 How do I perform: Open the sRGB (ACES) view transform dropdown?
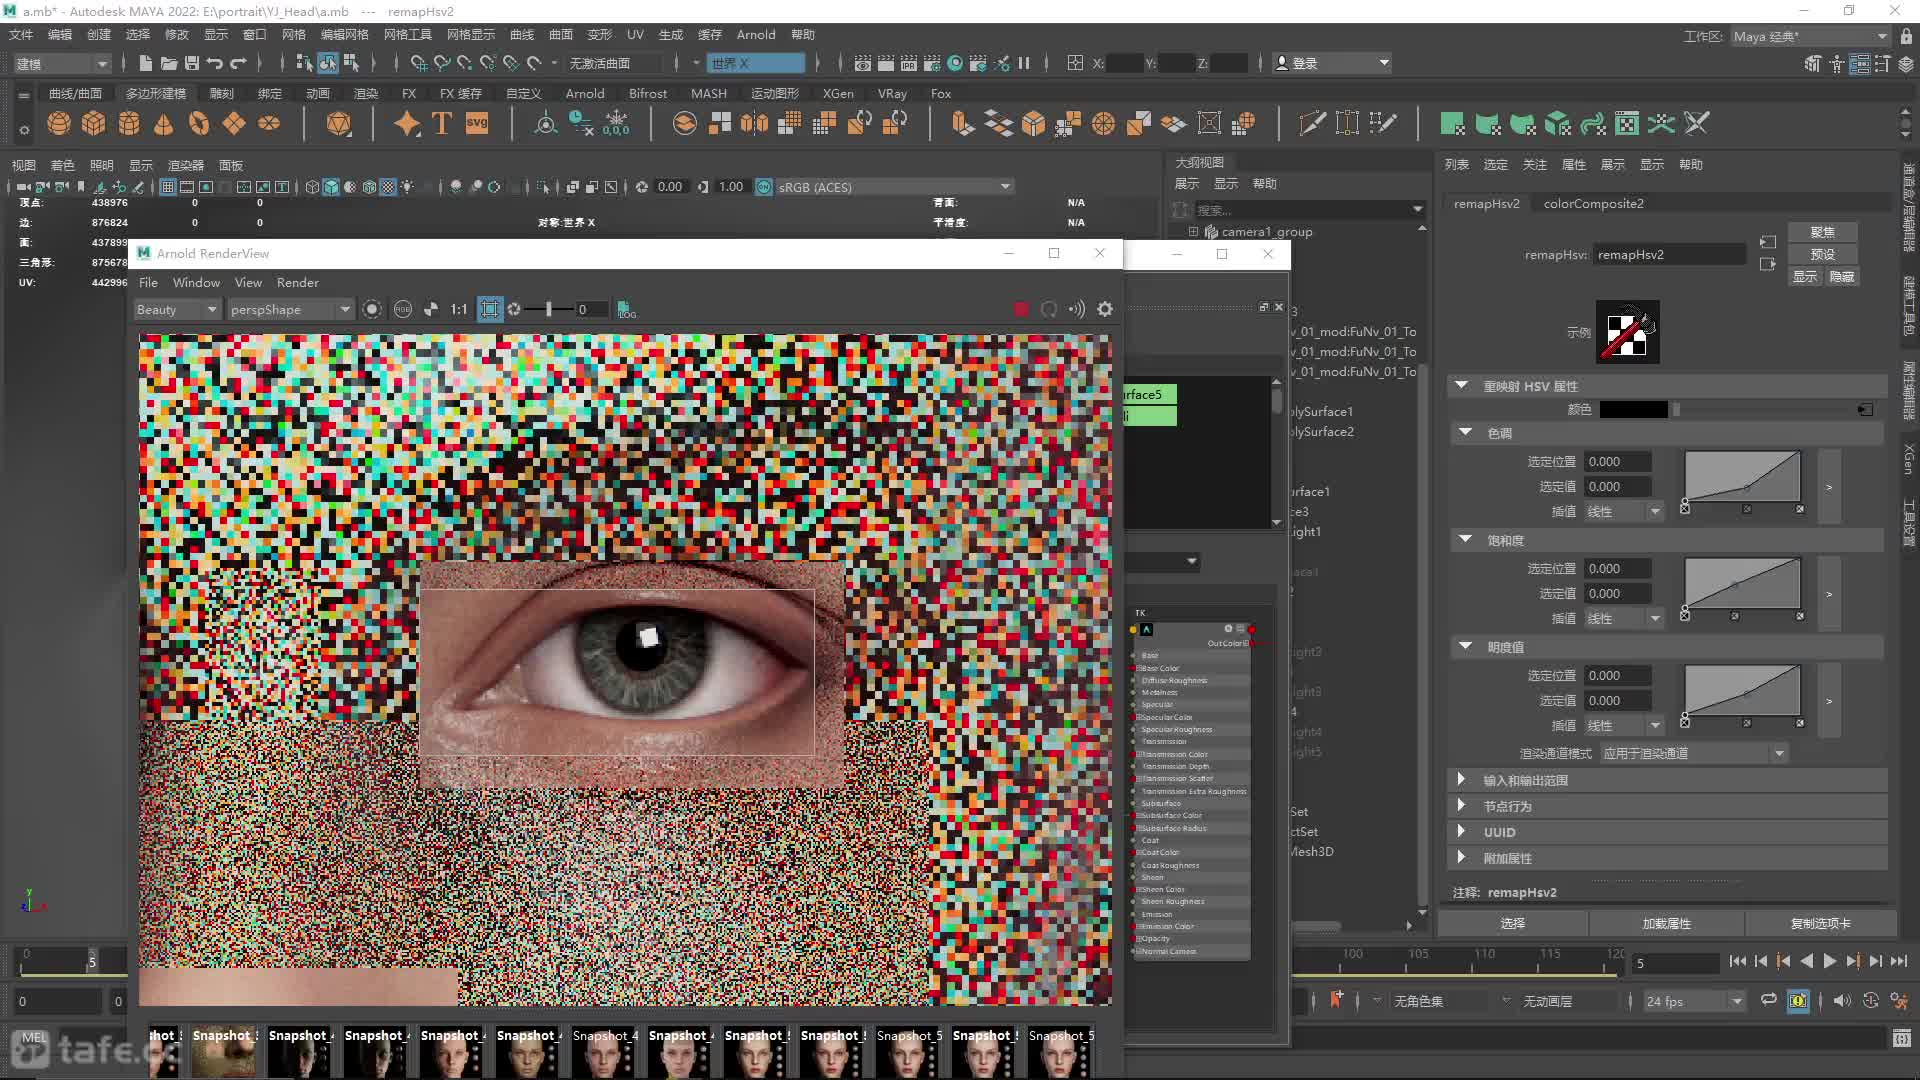(895, 187)
